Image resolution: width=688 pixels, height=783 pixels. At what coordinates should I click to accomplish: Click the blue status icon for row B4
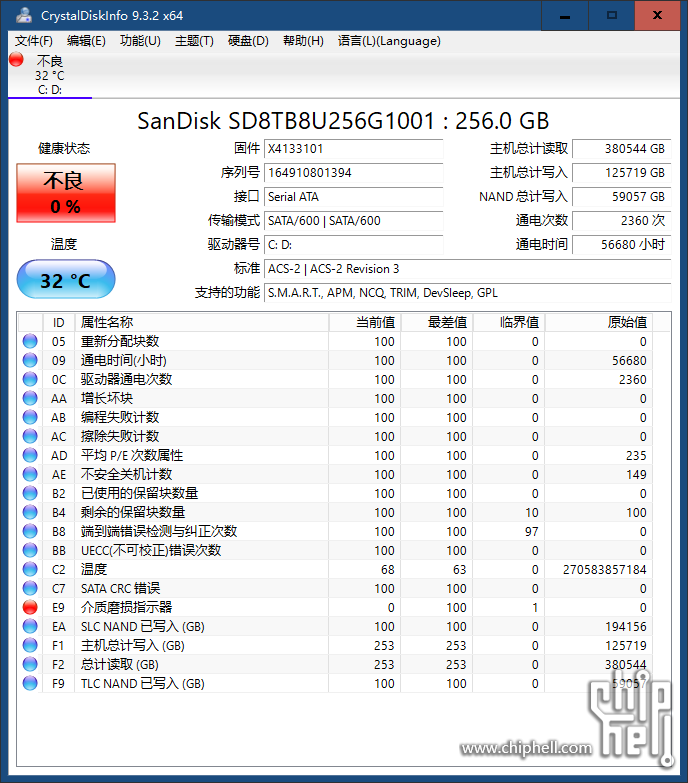pos(30,512)
